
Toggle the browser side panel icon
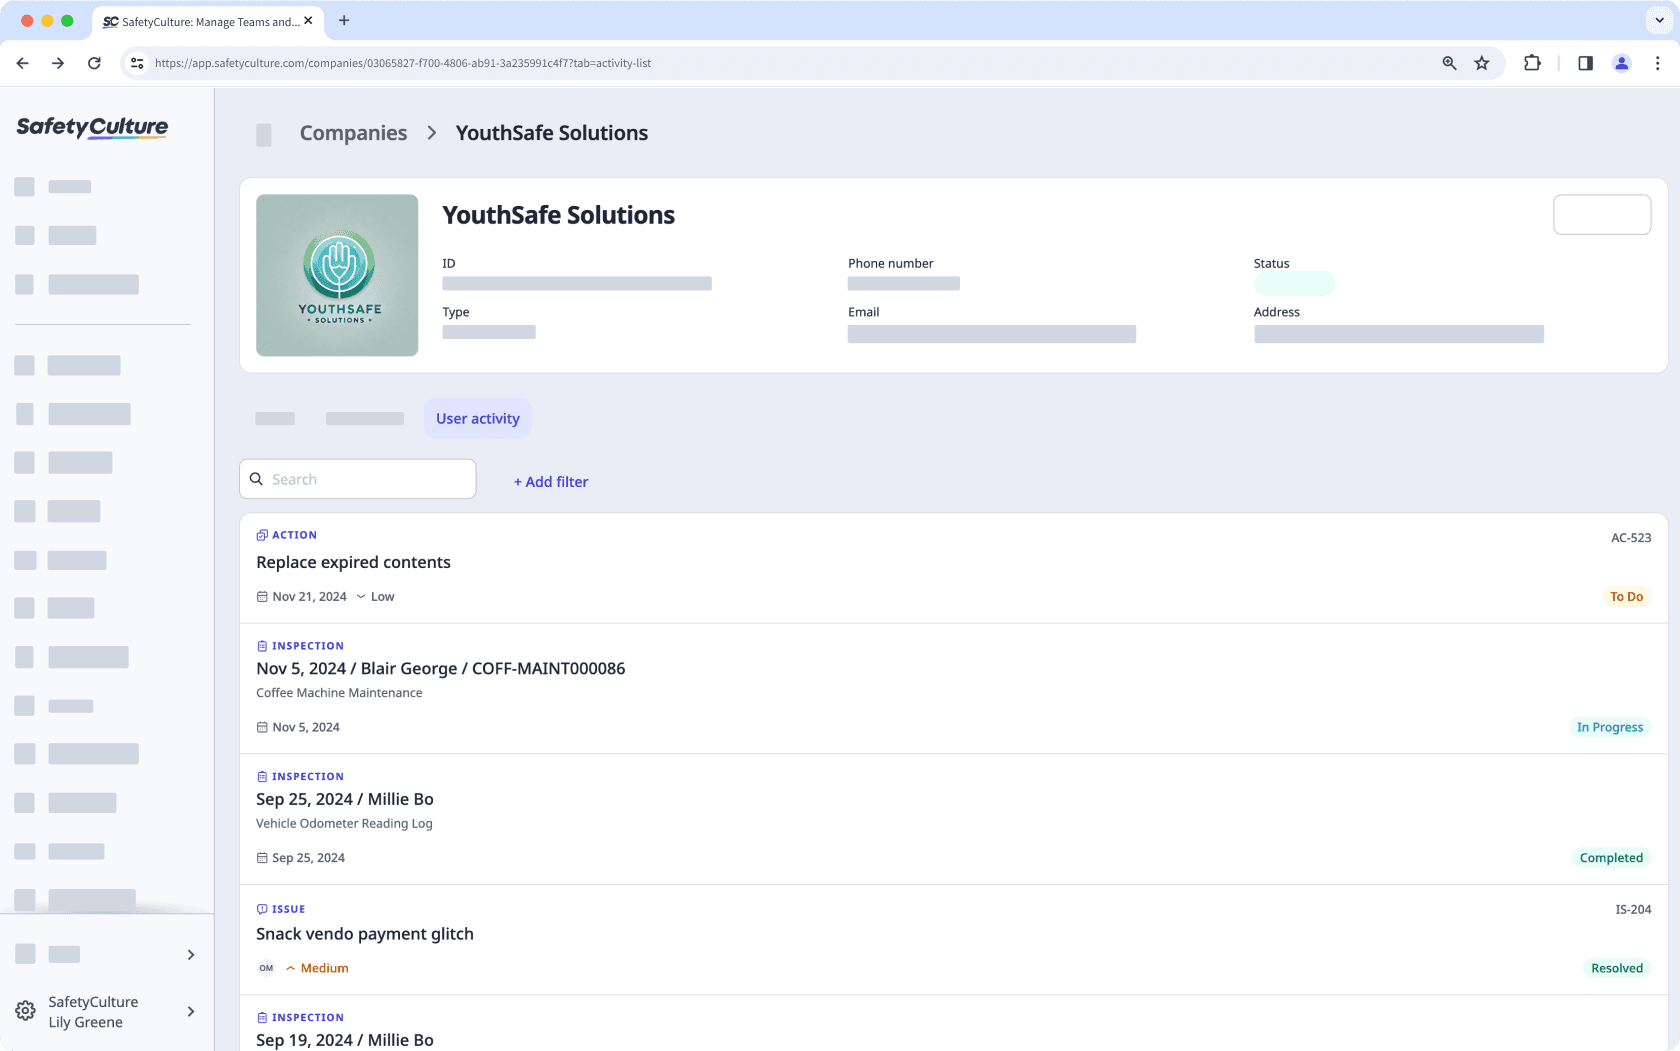click(1585, 63)
